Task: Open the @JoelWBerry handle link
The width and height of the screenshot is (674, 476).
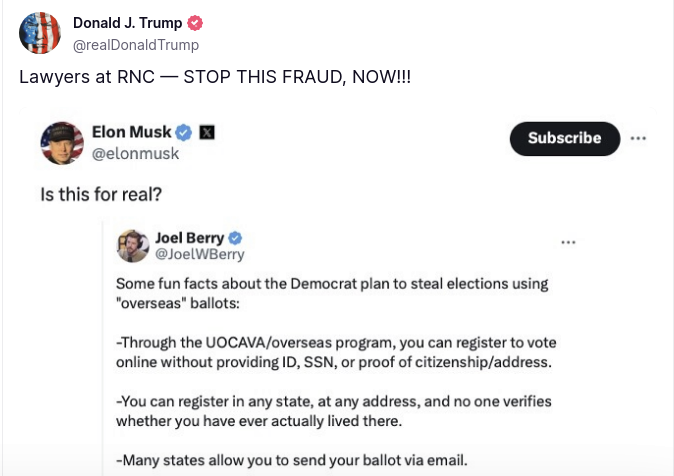Action: (199, 255)
